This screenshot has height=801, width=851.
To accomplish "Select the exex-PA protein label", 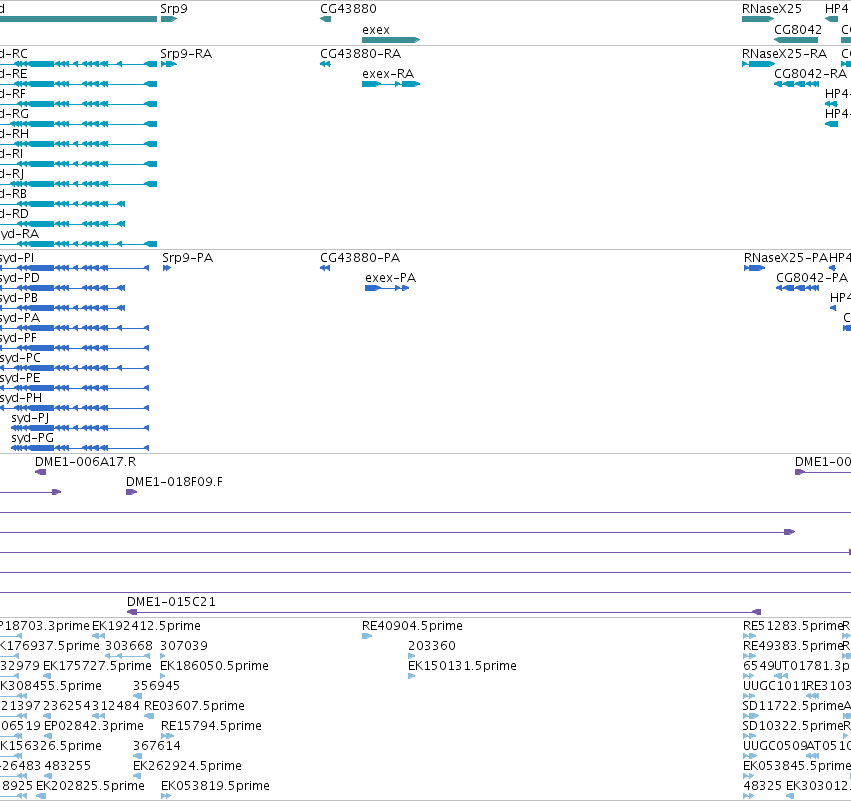I will [x=390, y=278].
